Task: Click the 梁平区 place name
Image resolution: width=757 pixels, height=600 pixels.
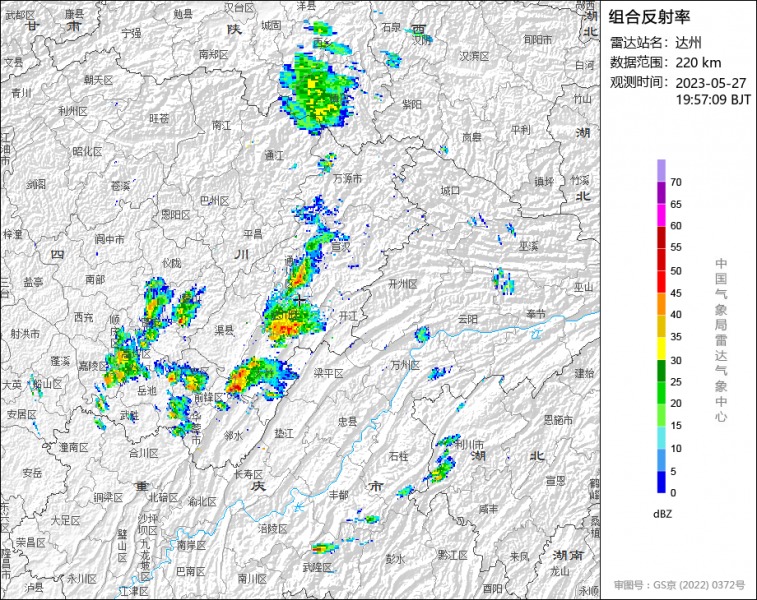Action: point(328,373)
